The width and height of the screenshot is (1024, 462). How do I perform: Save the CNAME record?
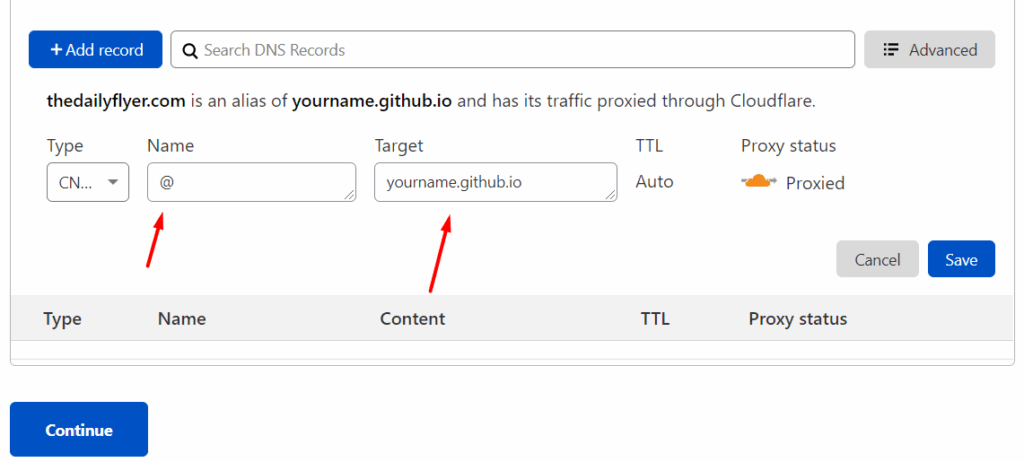coord(961,259)
